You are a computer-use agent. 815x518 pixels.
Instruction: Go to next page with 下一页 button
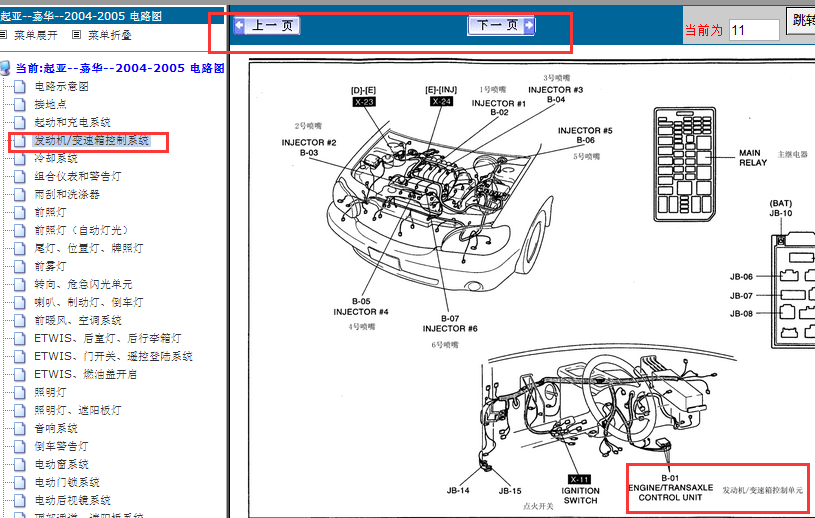(501, 25)
